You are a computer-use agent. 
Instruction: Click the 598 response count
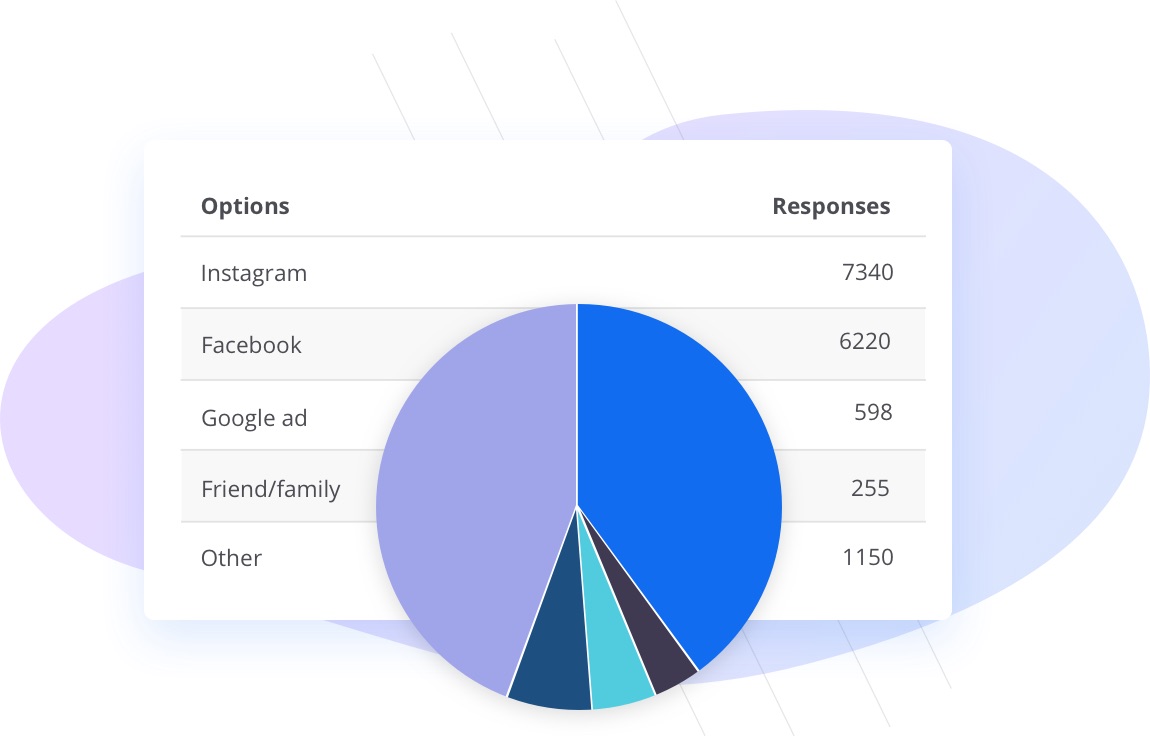pyautogui.click(x=873, y=412)
